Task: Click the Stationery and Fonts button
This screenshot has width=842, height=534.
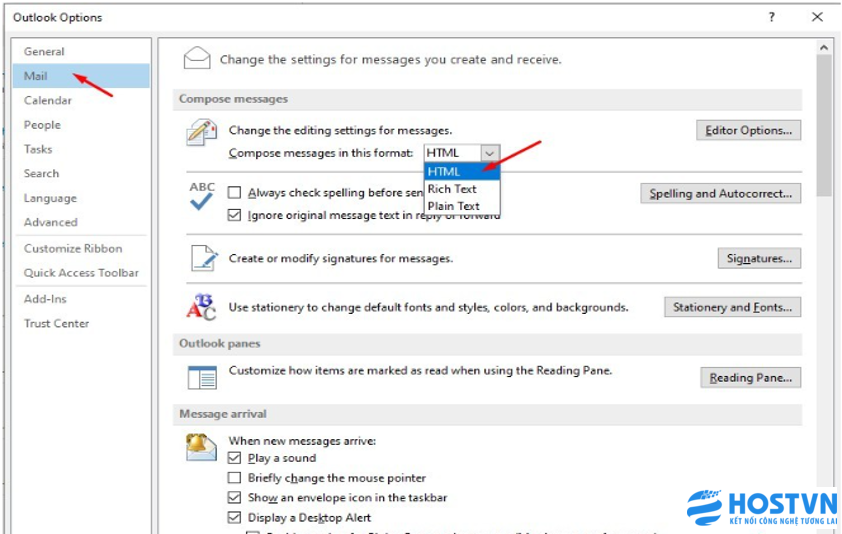Action: tap(732, 307)
